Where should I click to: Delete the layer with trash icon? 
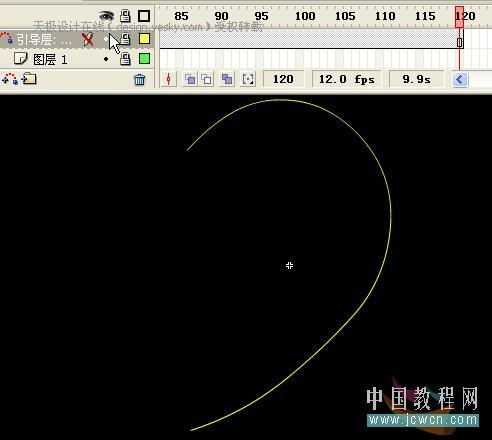(x=140, y=79)
